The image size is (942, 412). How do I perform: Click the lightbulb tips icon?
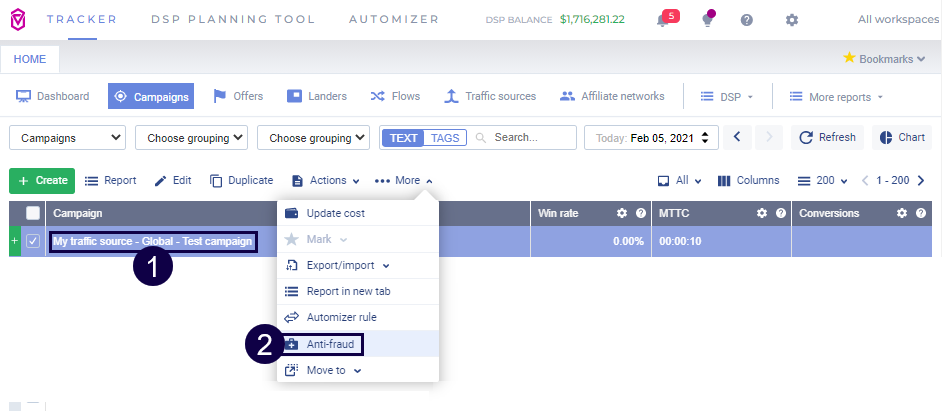pyautogui.click(x=707, y=20)
